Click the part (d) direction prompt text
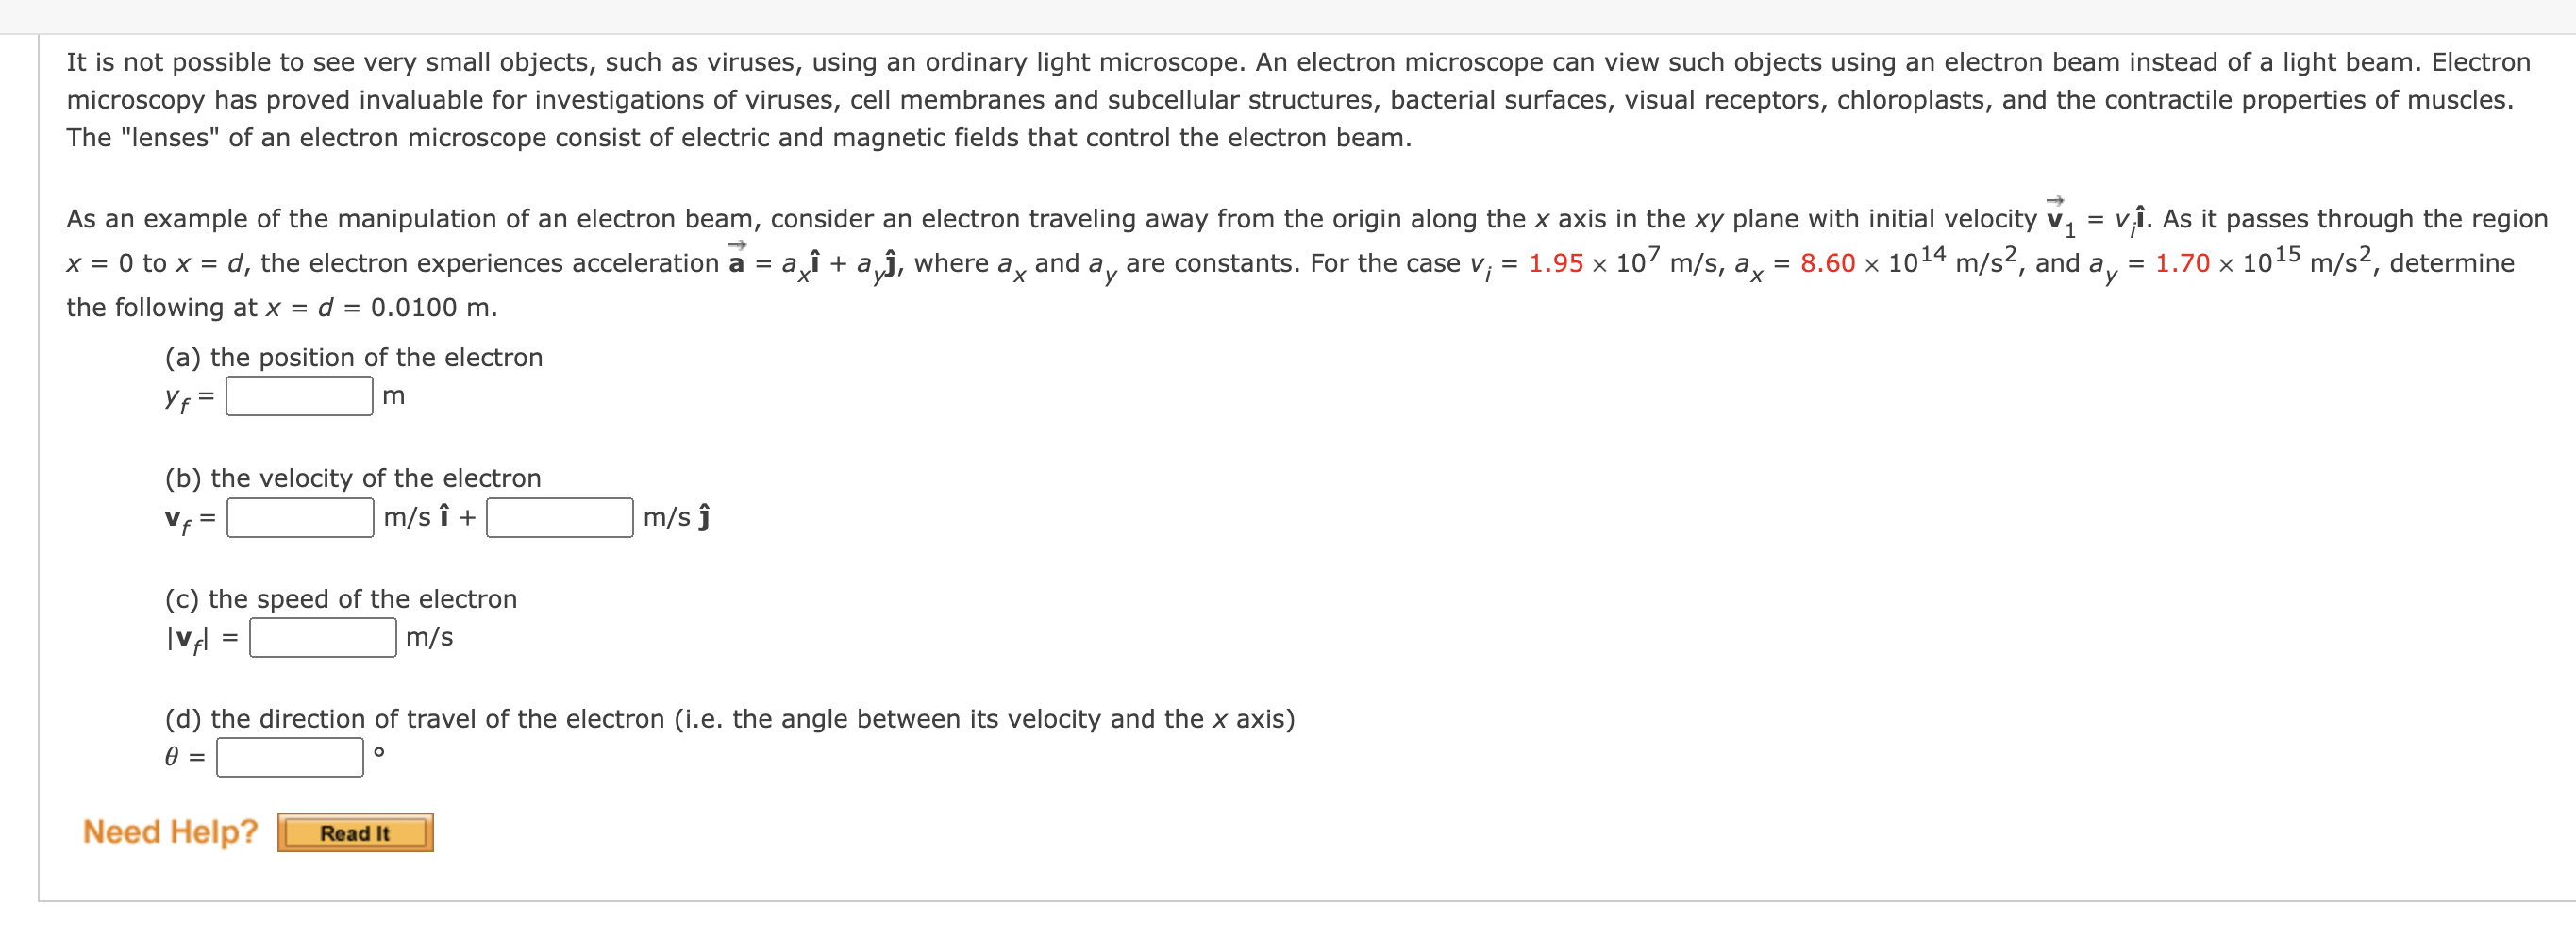Viewport: 2576px width, 940px height. point(729,718)
